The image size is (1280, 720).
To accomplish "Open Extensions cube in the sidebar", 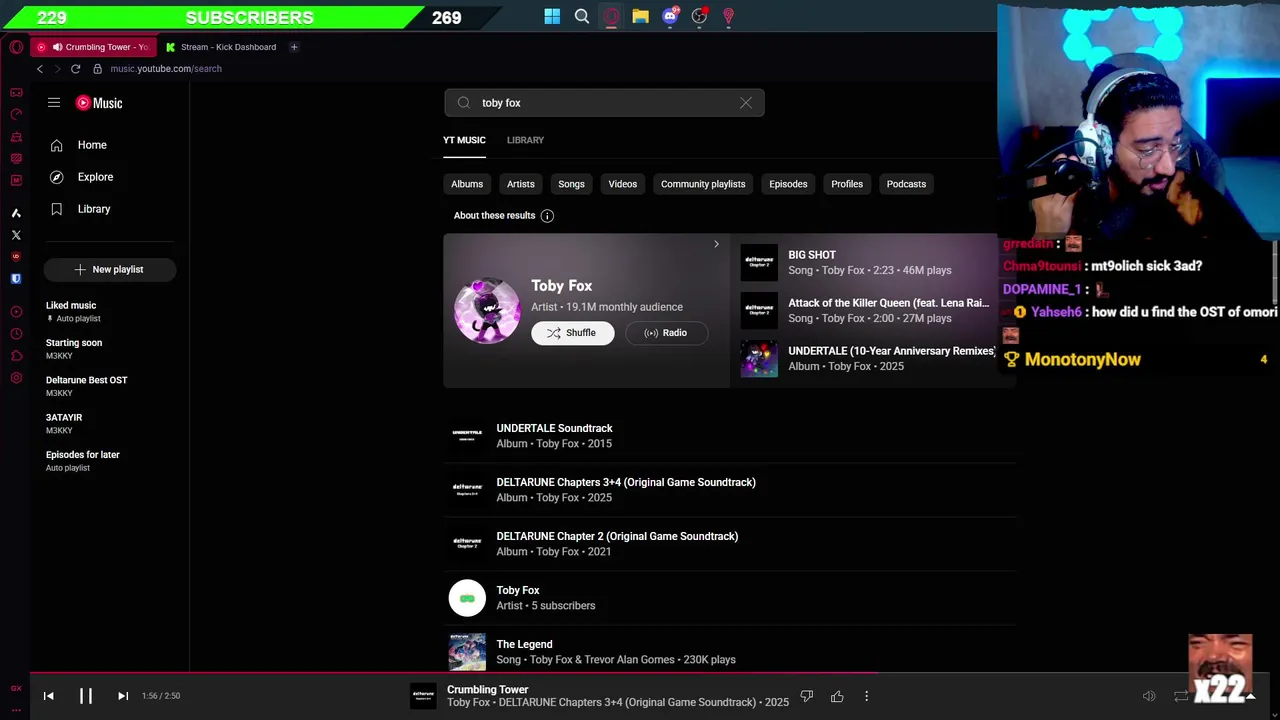I will [16, 356].
